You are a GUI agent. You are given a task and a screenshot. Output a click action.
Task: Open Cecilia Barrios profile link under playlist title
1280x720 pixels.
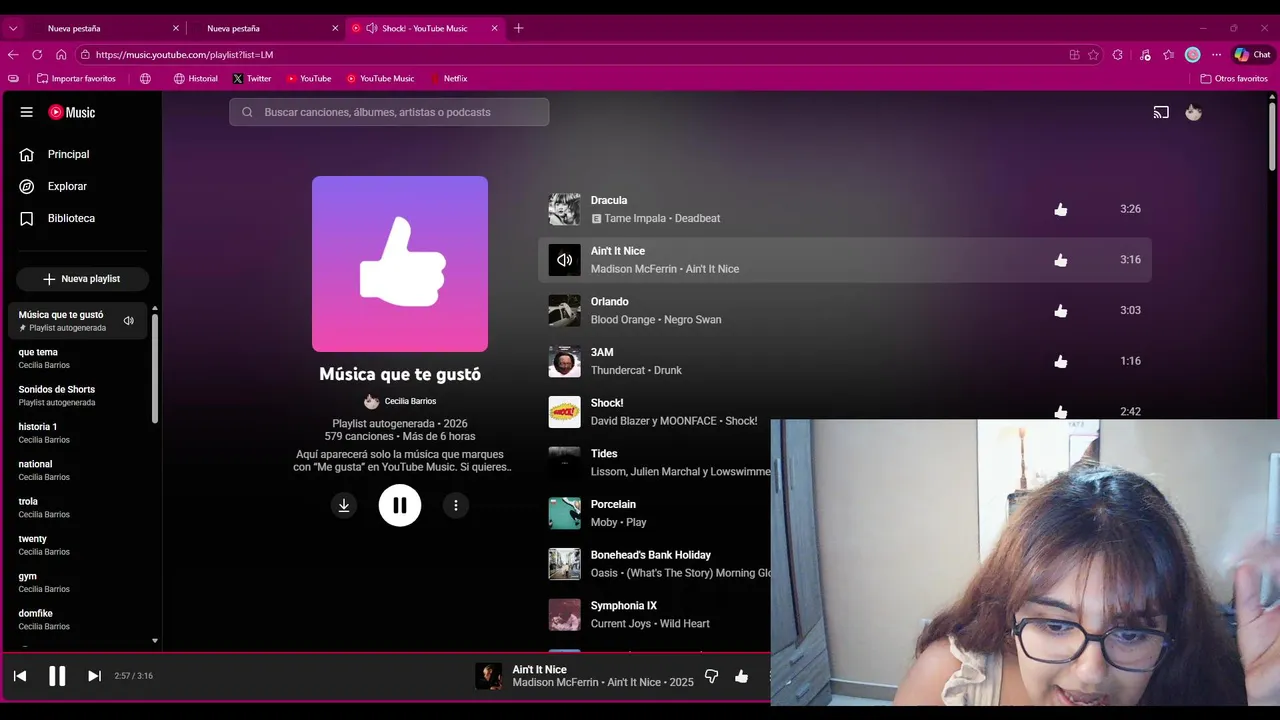coord(410,401)
